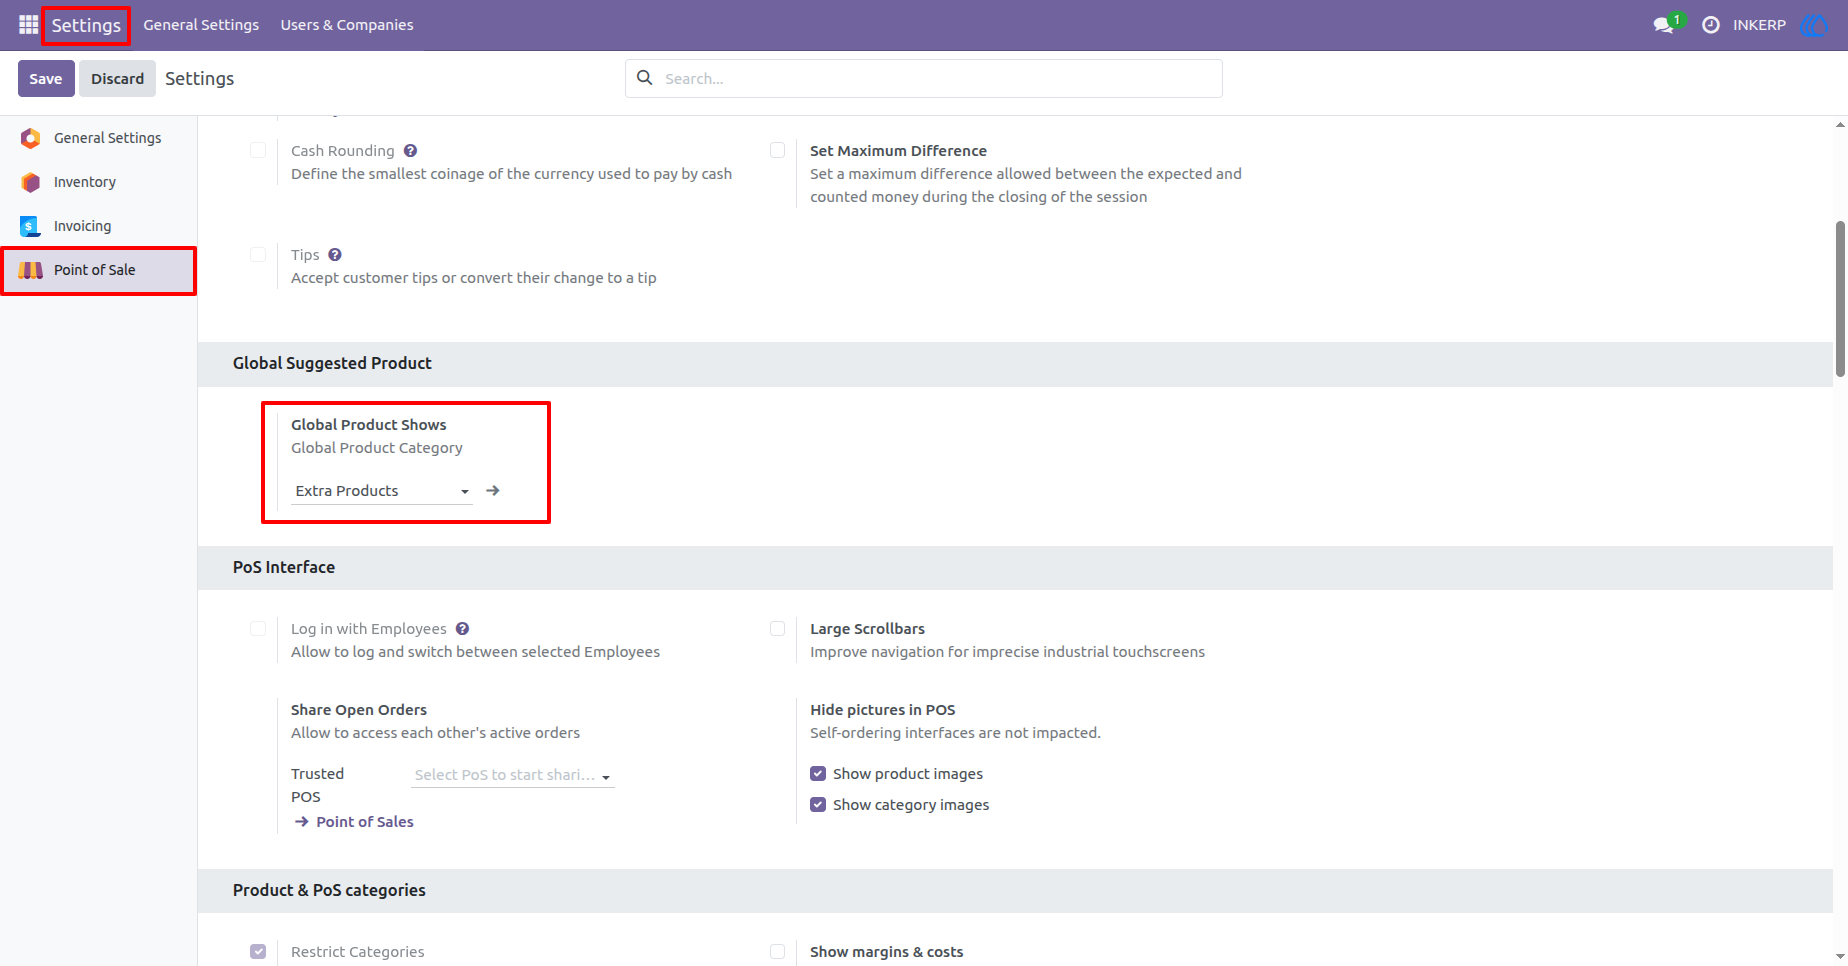Image resolution: width=1848 pixels, height=966 pixels.
Task: Click the INKERP user name
Action: click(1759, 25)
